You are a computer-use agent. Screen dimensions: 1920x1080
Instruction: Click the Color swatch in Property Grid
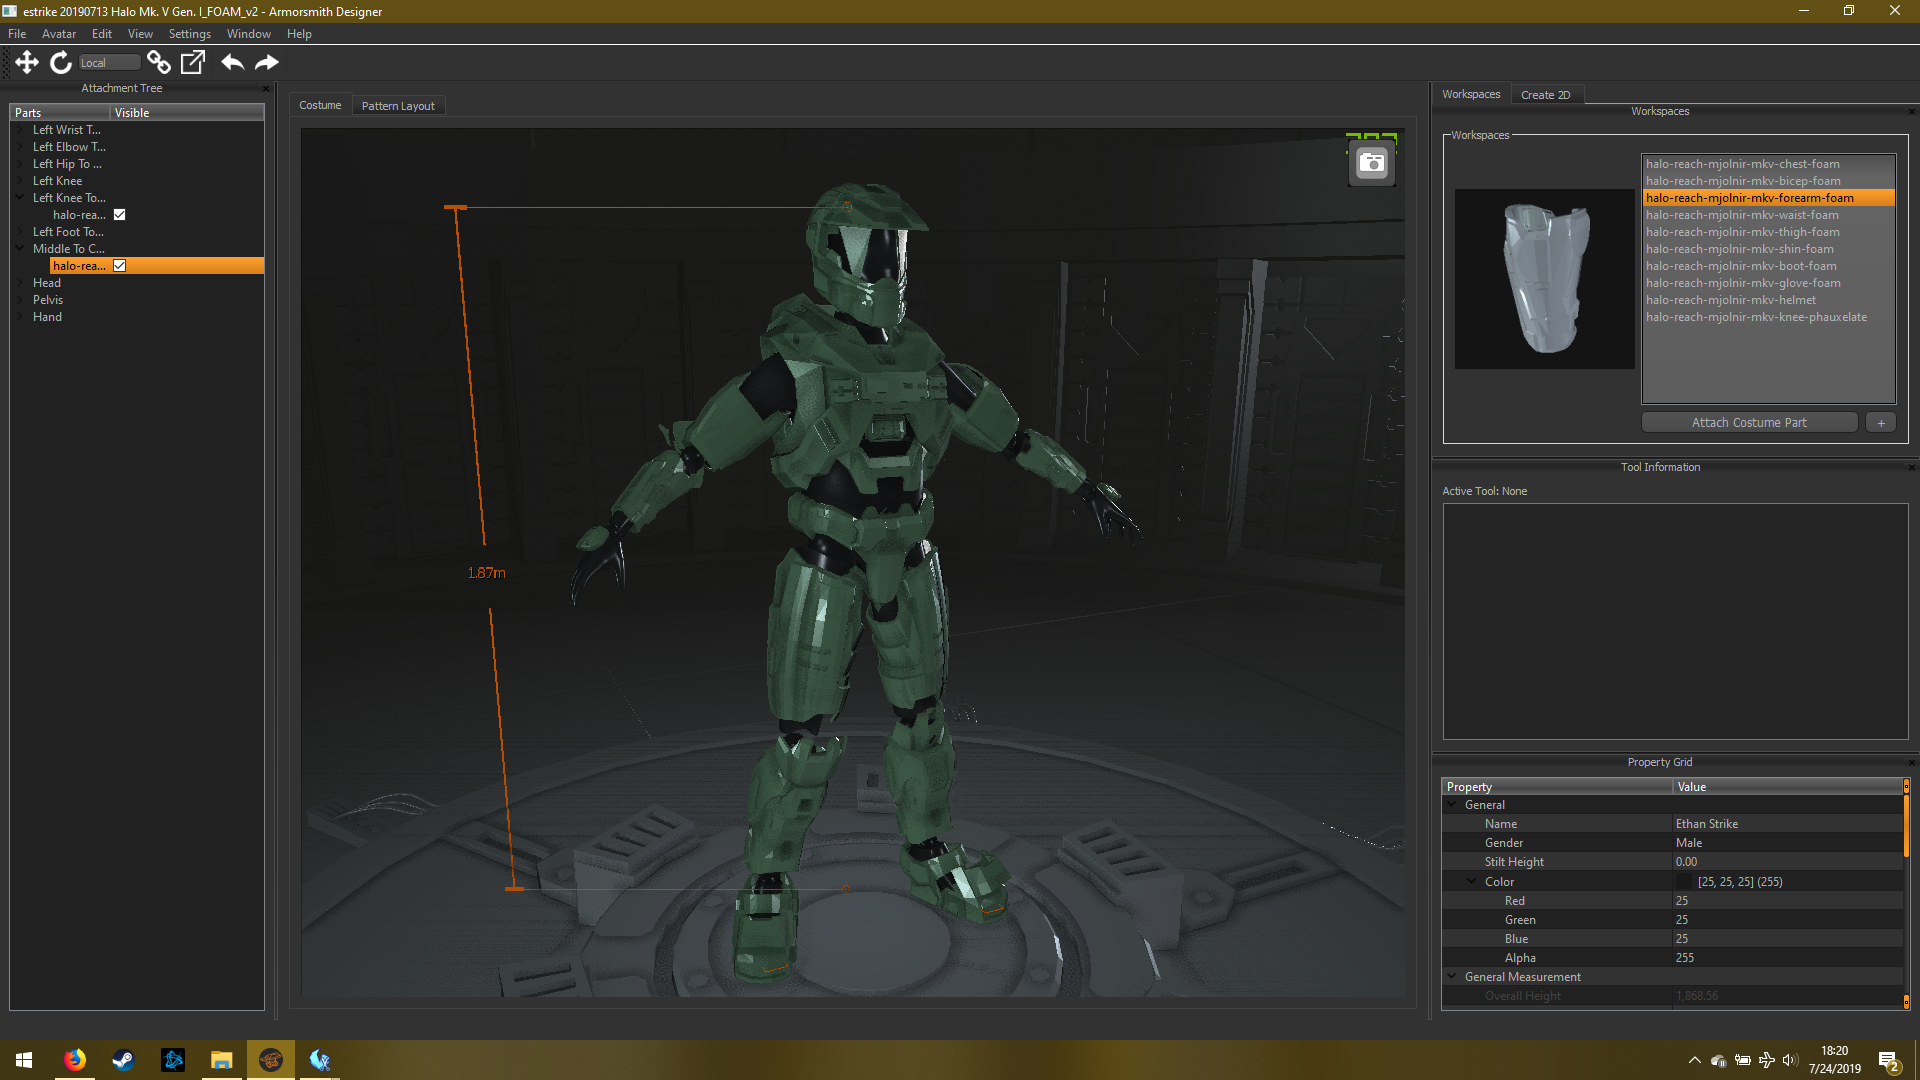[1684, 882]
